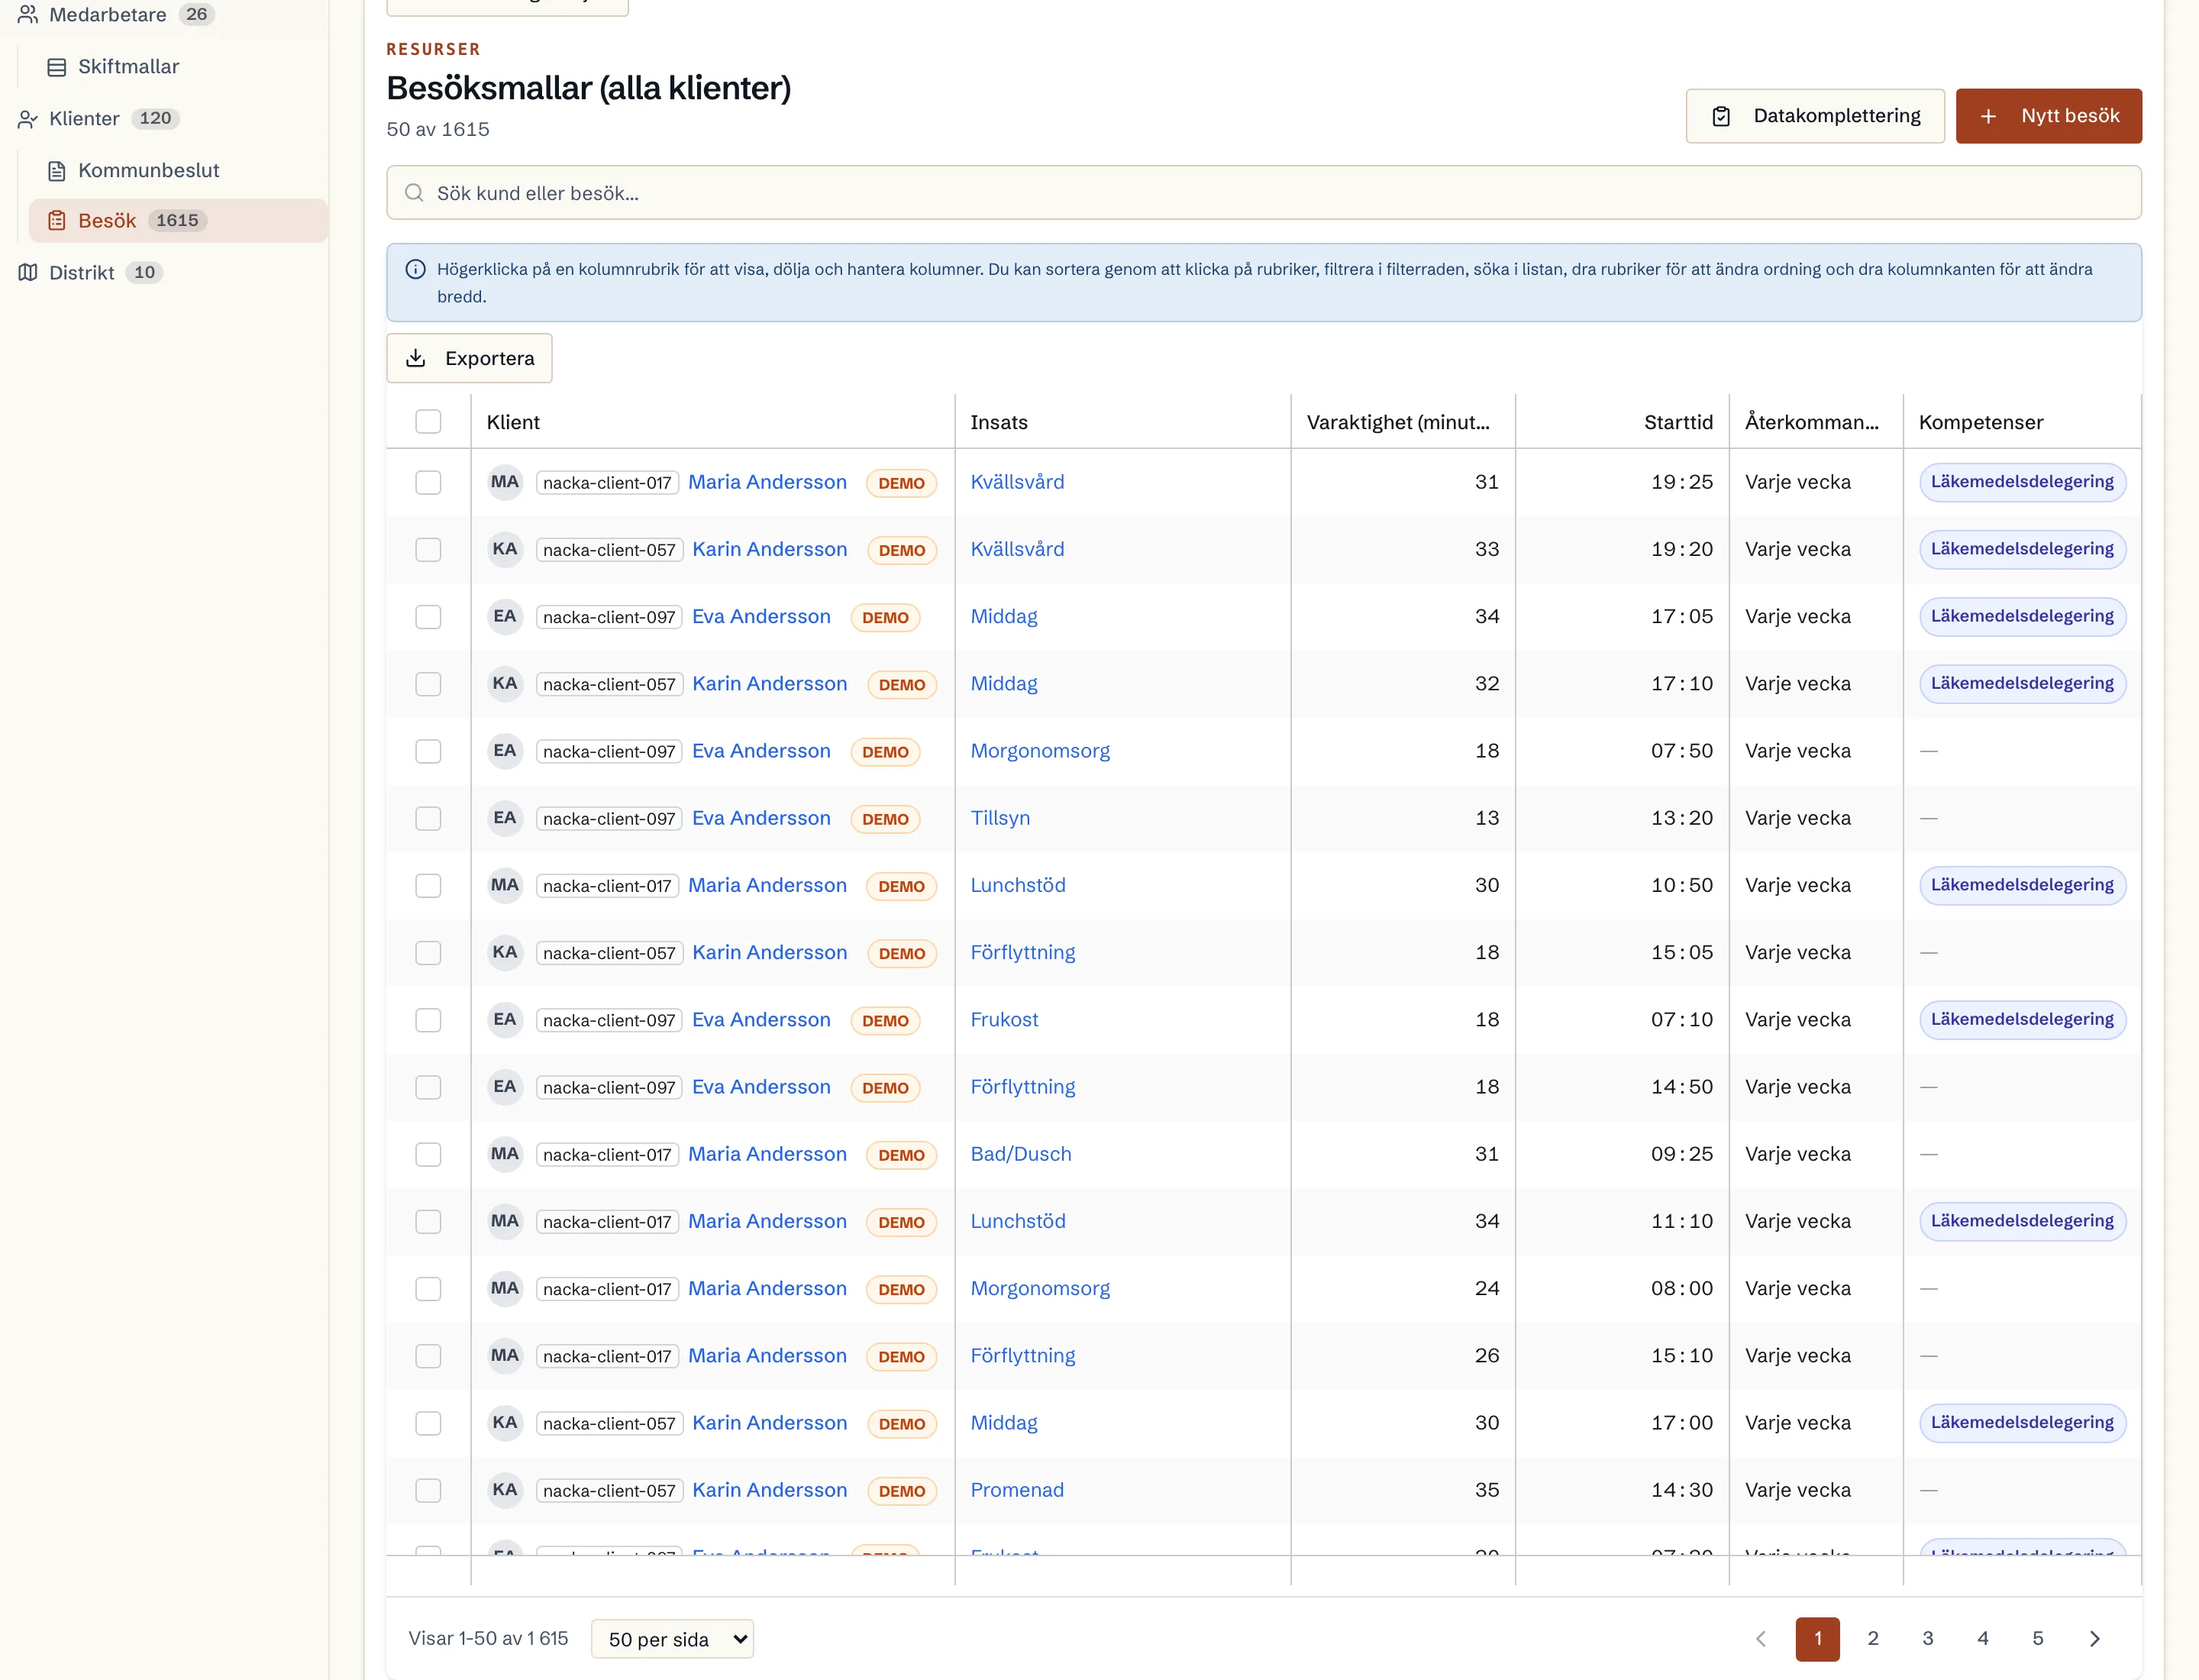Sort by the Starttid column header
Screen dimensions: 2199x1680
pyautogui.click(x=1678, y=422)
